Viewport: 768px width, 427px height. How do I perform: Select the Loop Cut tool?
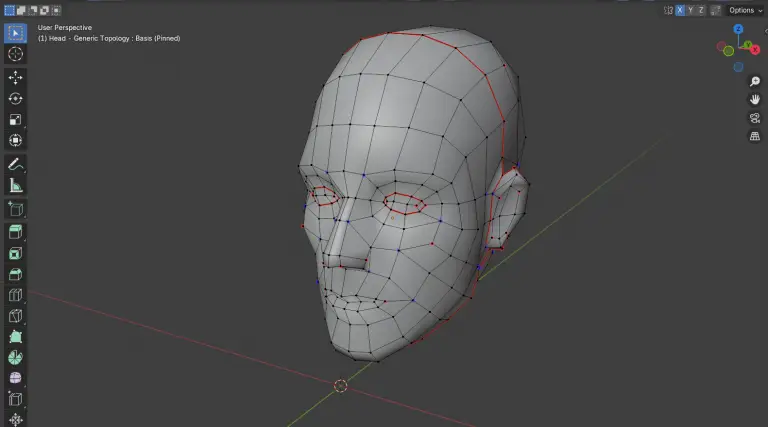(16, 295)
